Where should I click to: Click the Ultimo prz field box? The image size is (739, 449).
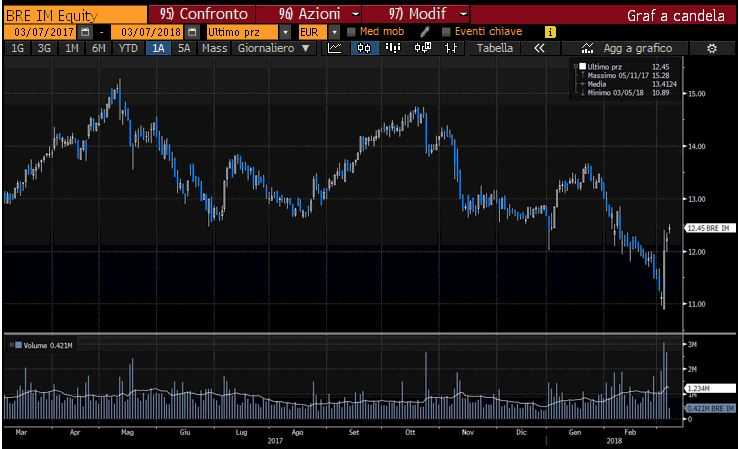[x=242, y=32]
